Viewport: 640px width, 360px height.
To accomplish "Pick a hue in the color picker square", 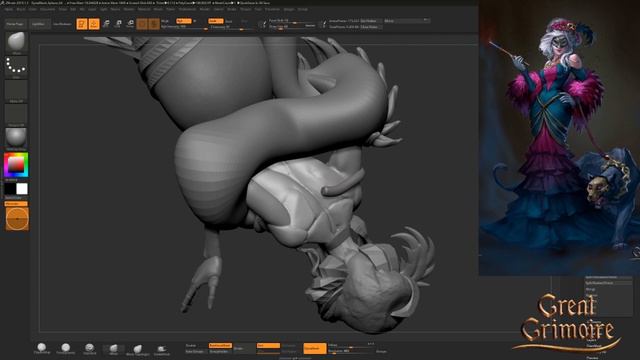I will tap(16, 165).
